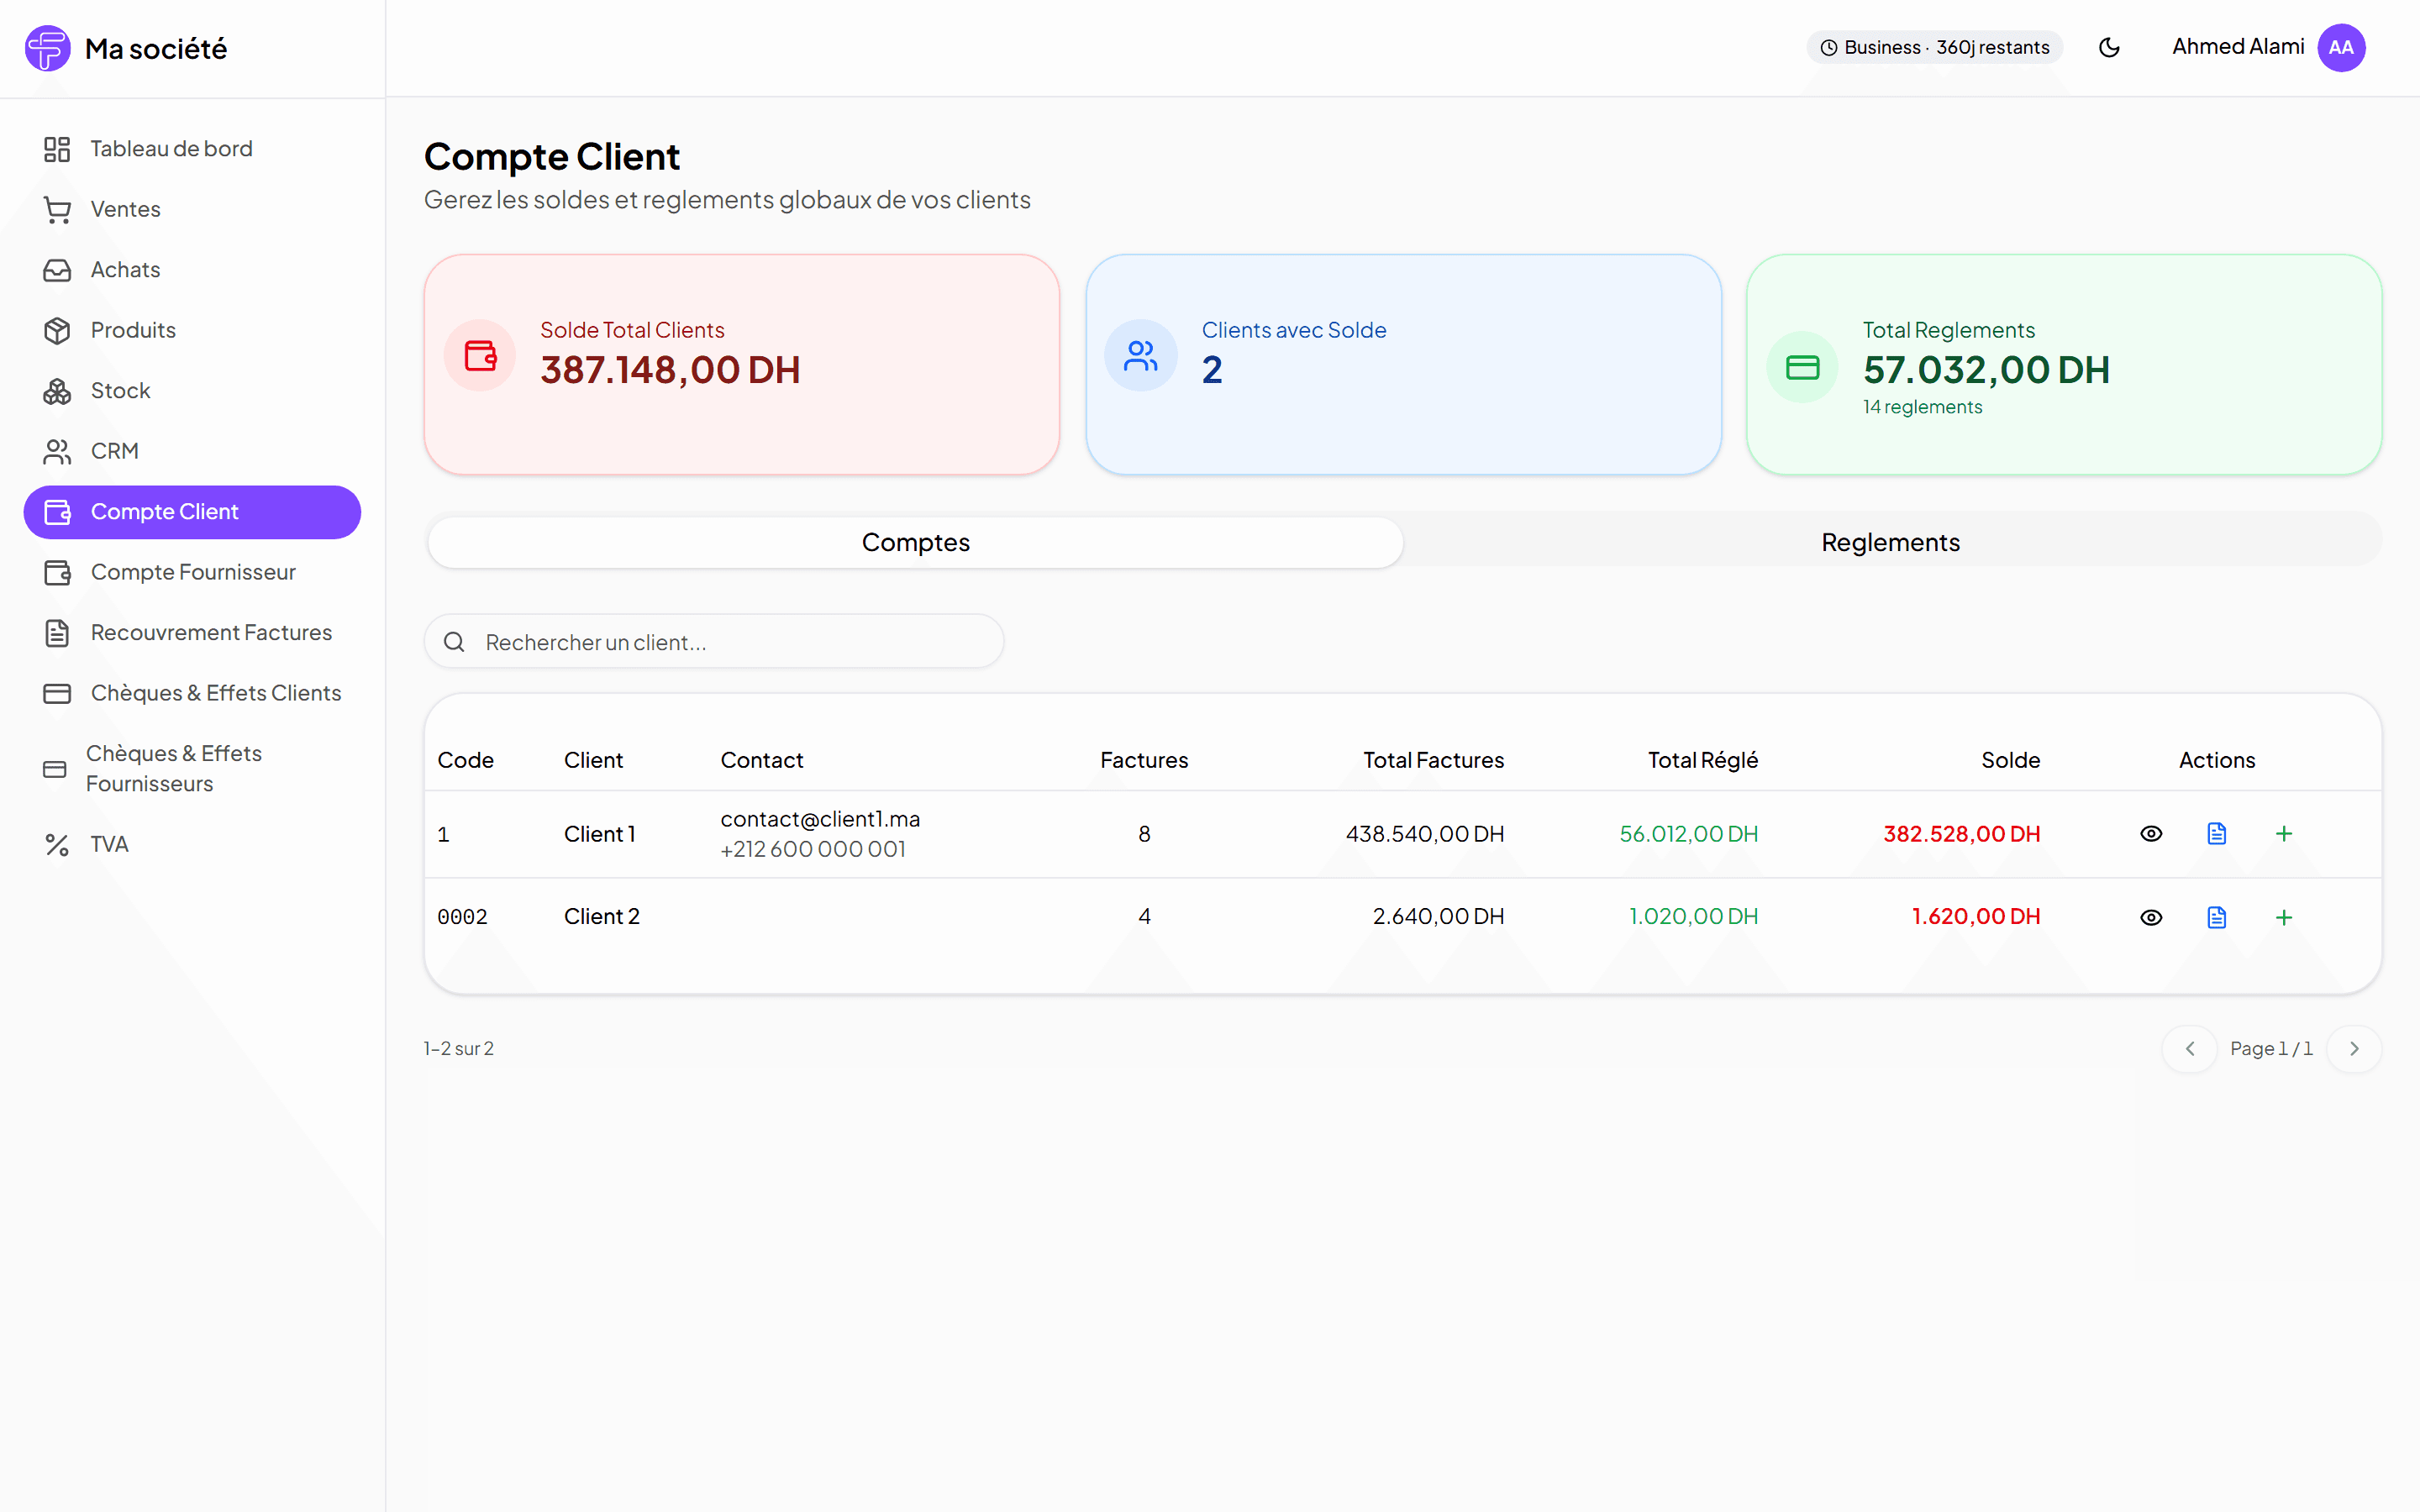Click the Factures column header
Viewport: 2420px width, 1512px height.
click(x=1144, y=760)
